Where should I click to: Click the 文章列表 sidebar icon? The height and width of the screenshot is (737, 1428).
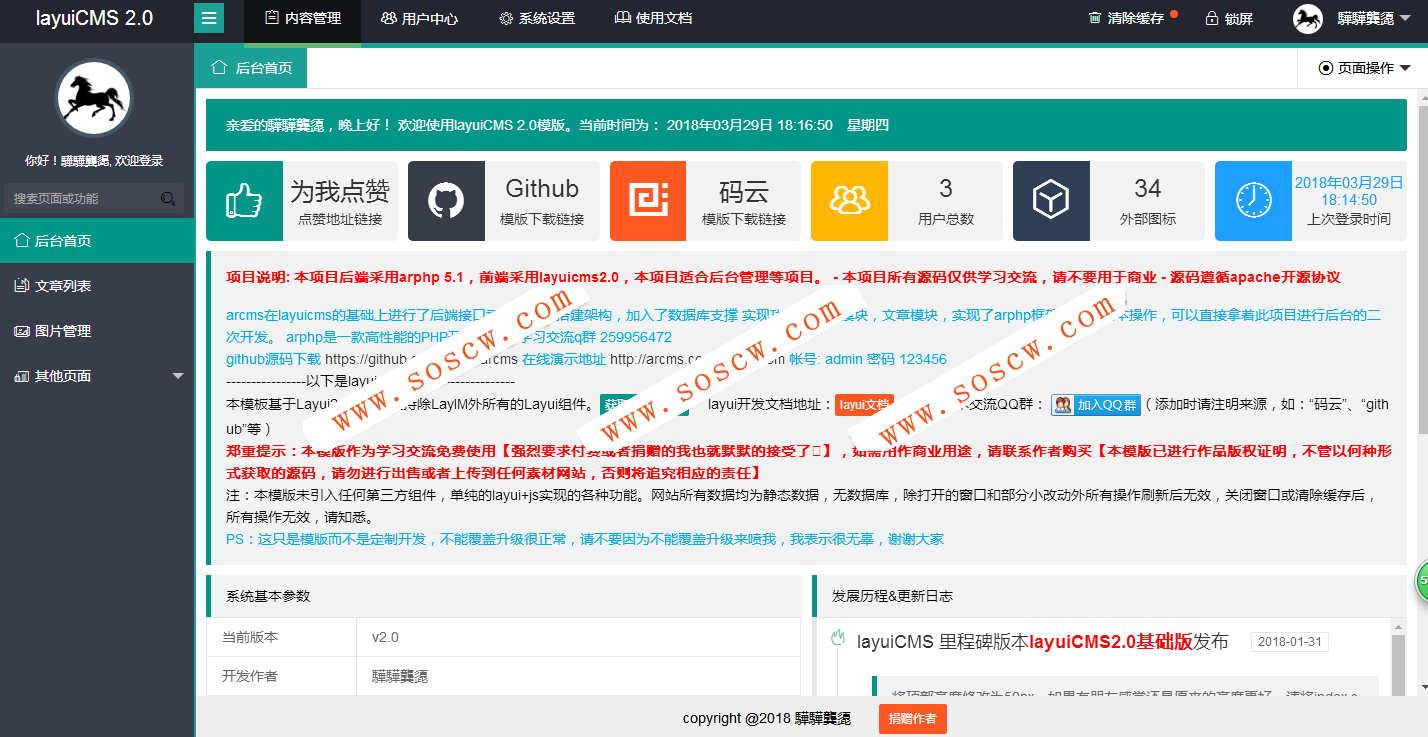tap(21, 286)
